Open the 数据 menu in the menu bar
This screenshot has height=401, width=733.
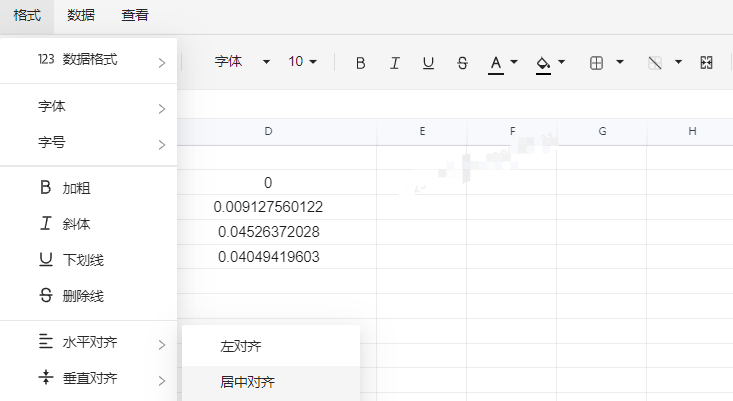(81, 15)
